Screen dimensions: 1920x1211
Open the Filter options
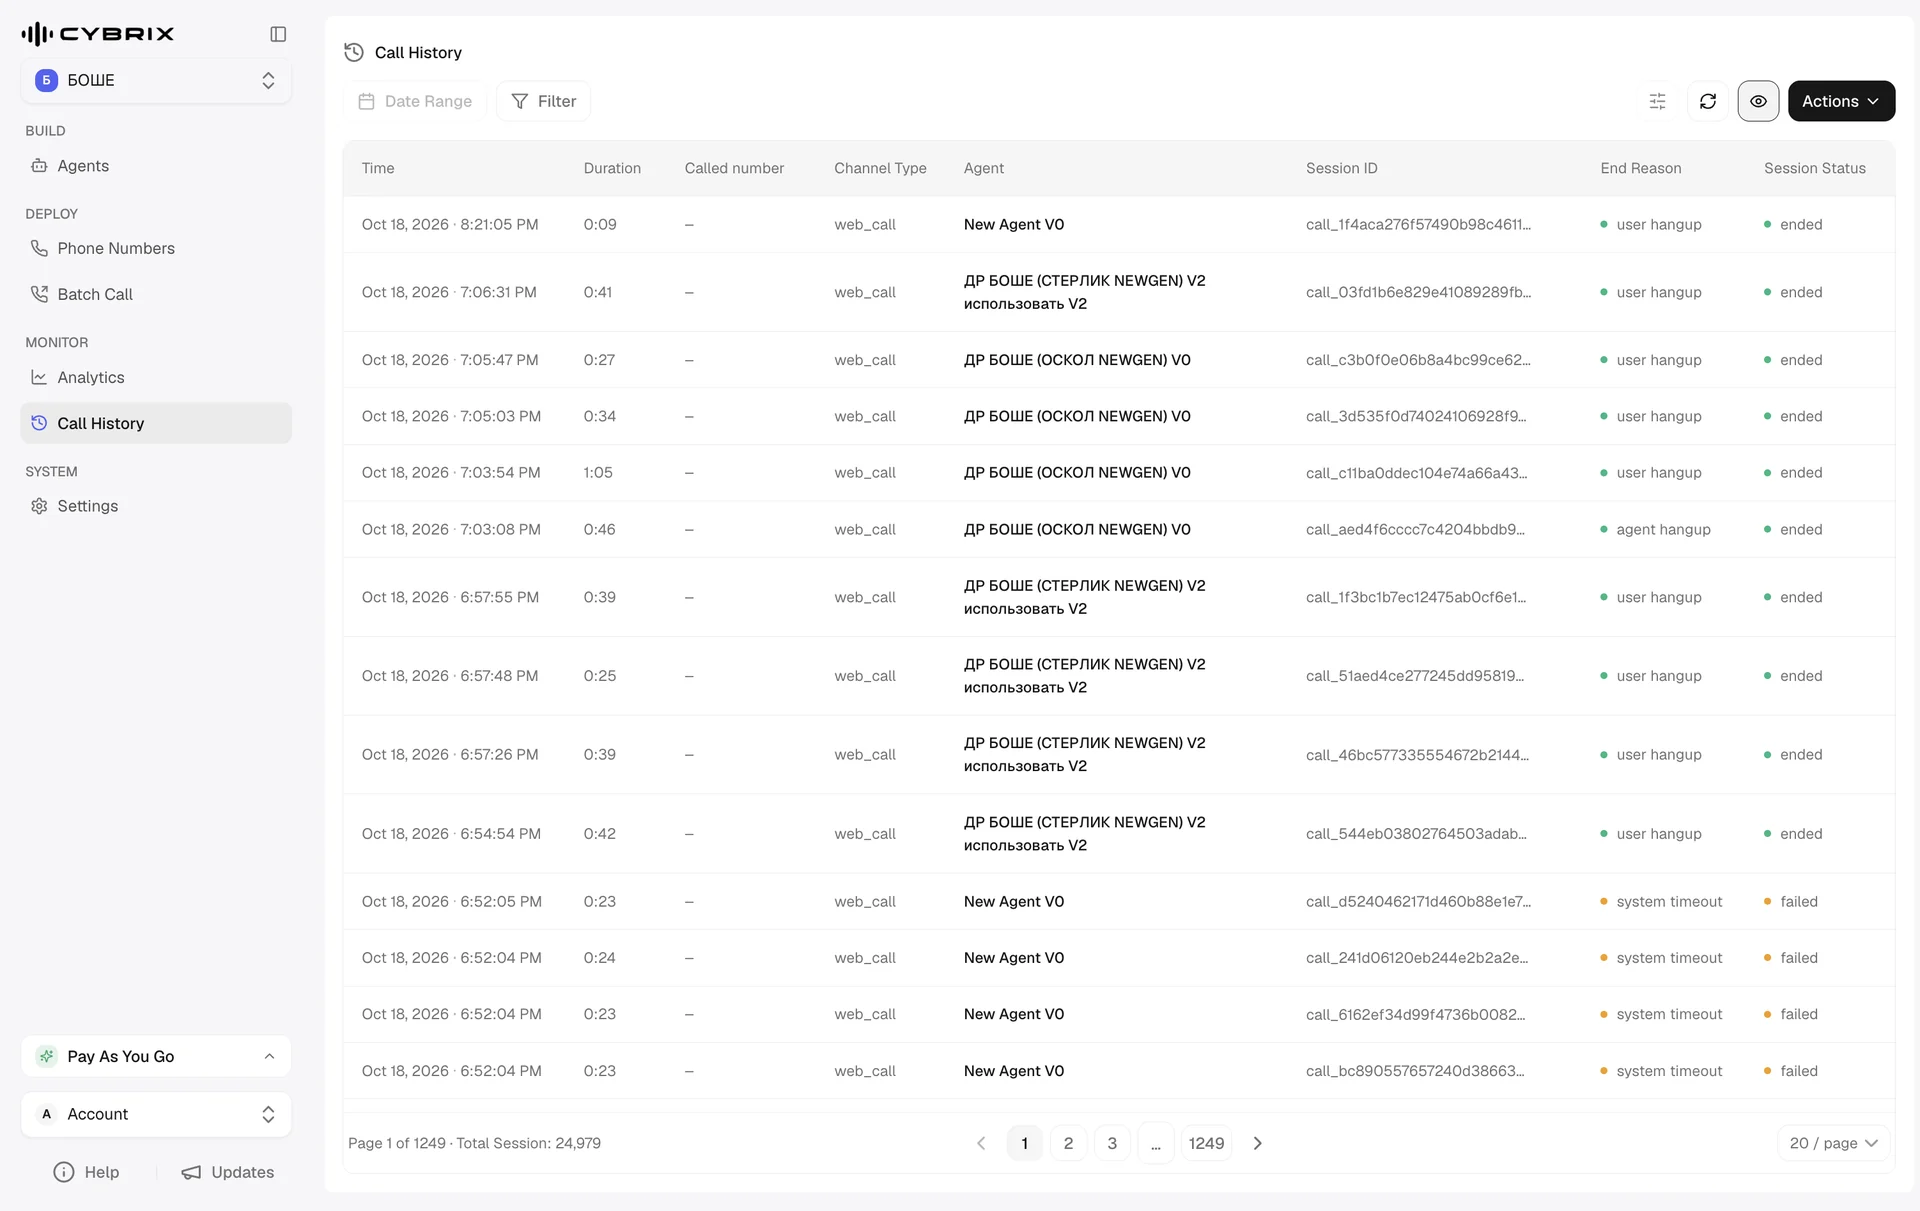click(543, 101)
